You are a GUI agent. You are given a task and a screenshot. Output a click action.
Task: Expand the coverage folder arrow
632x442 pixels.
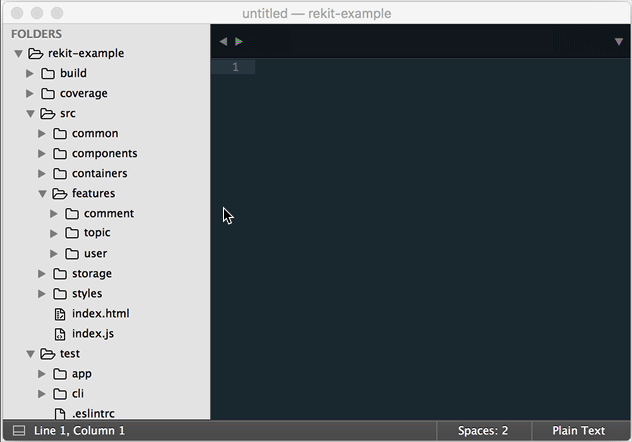point(30,93)
